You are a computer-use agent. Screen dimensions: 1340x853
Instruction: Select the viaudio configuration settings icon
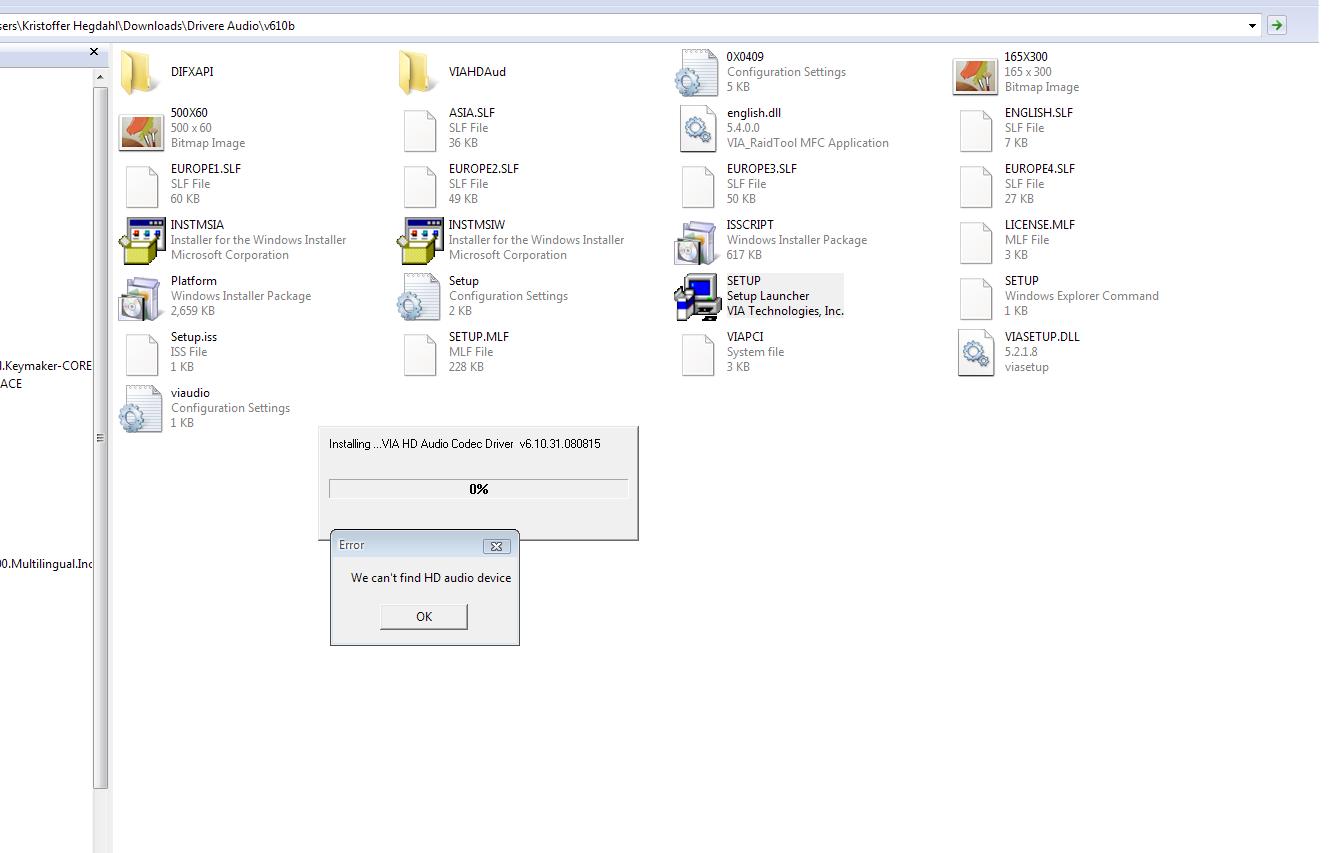click(140, 409)
